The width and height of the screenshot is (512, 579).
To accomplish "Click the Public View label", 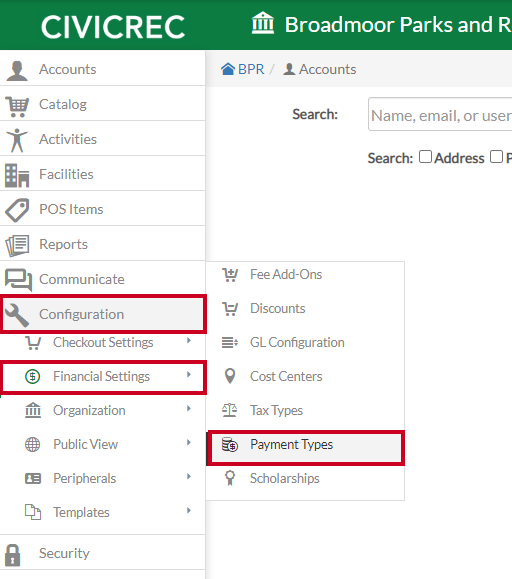I will point(86,444).
